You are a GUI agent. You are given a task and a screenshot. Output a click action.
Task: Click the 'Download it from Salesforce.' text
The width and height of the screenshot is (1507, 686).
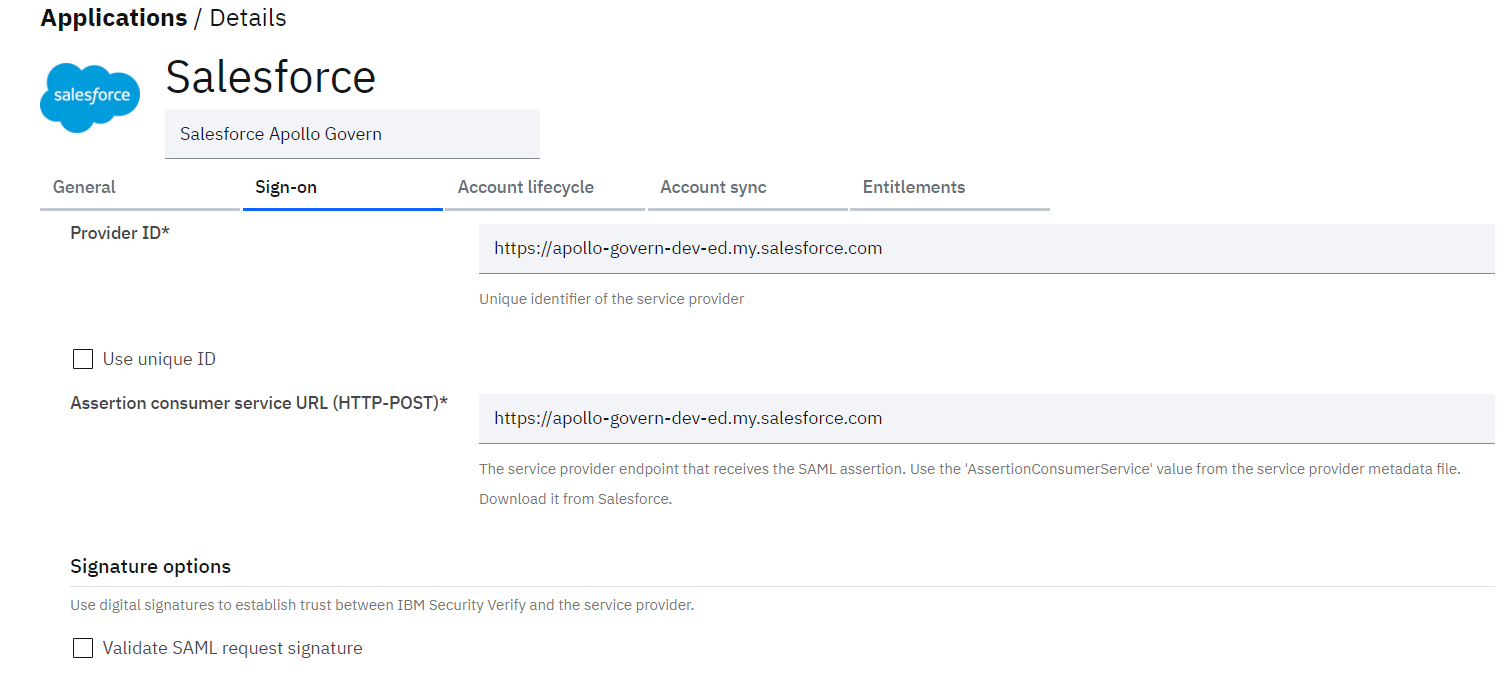[575, 499]
